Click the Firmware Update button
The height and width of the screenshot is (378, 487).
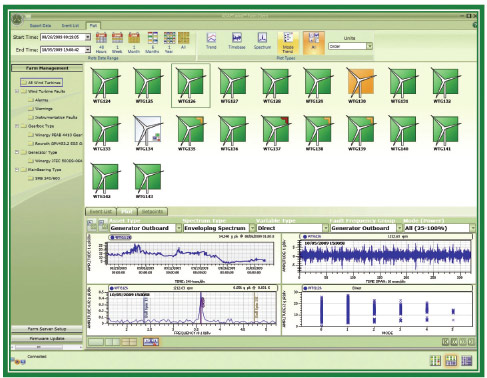coord(47,338)
